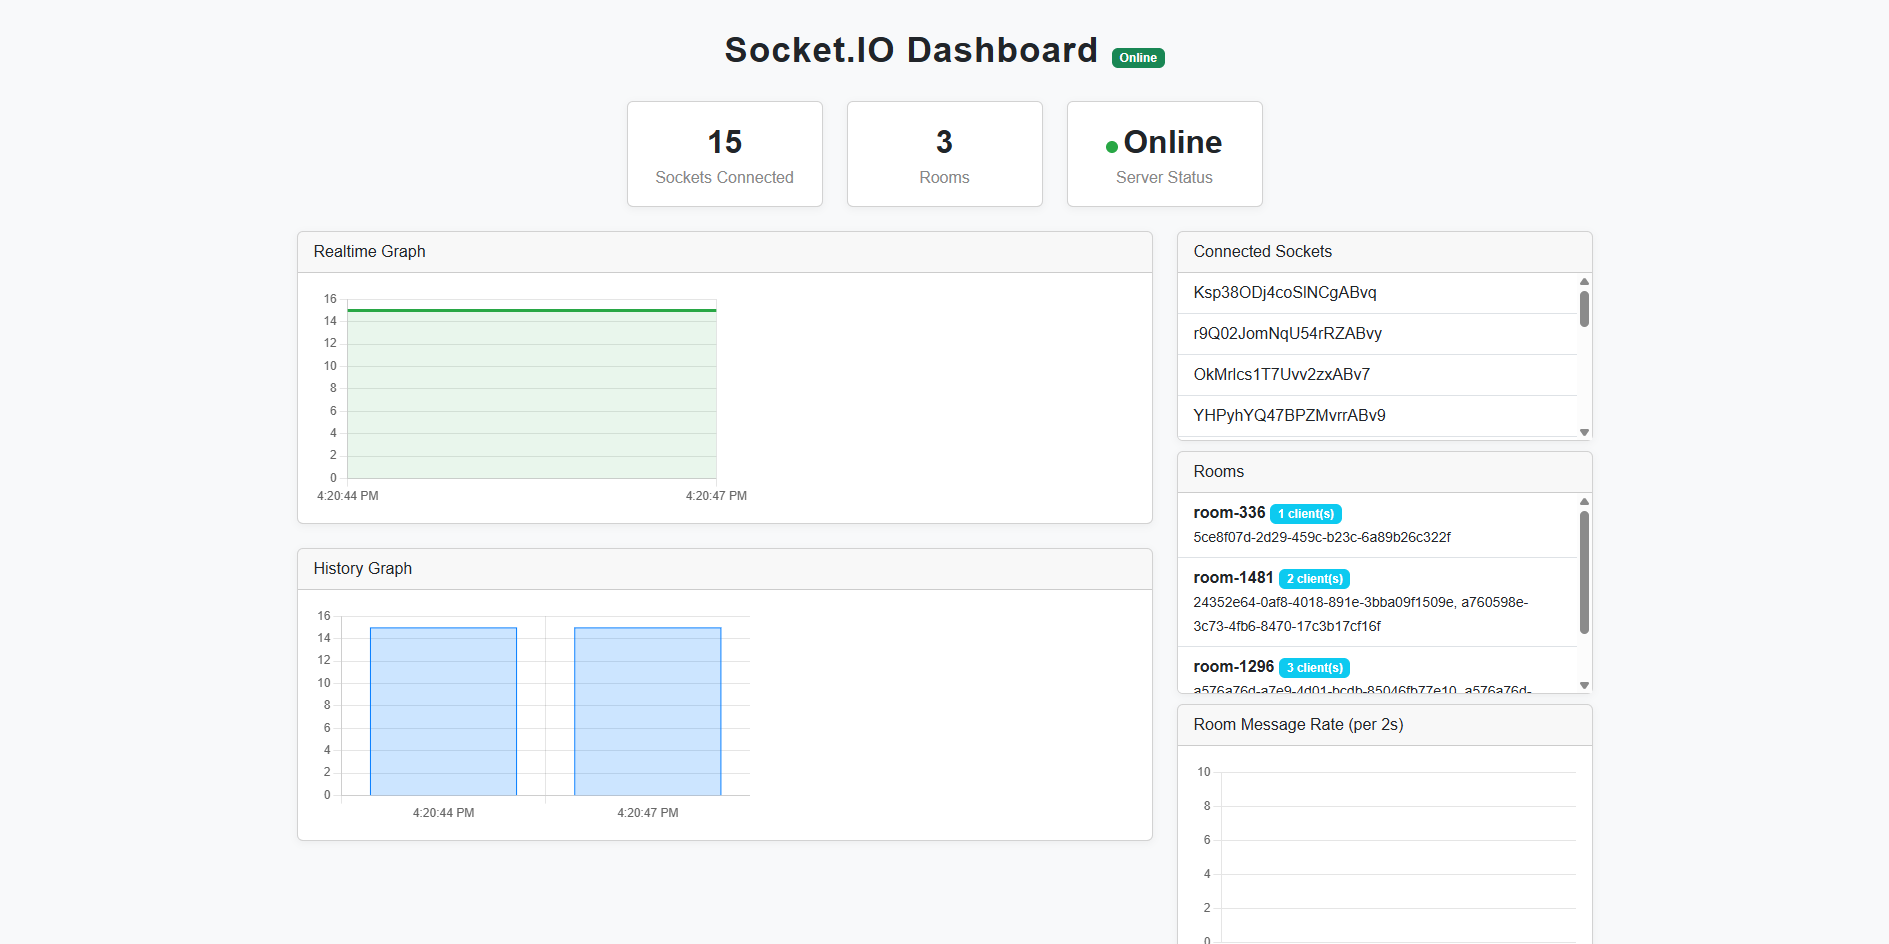Click socket ID YHPyhYQ47BPZMvrrABv9

(x=1289, y=415)
